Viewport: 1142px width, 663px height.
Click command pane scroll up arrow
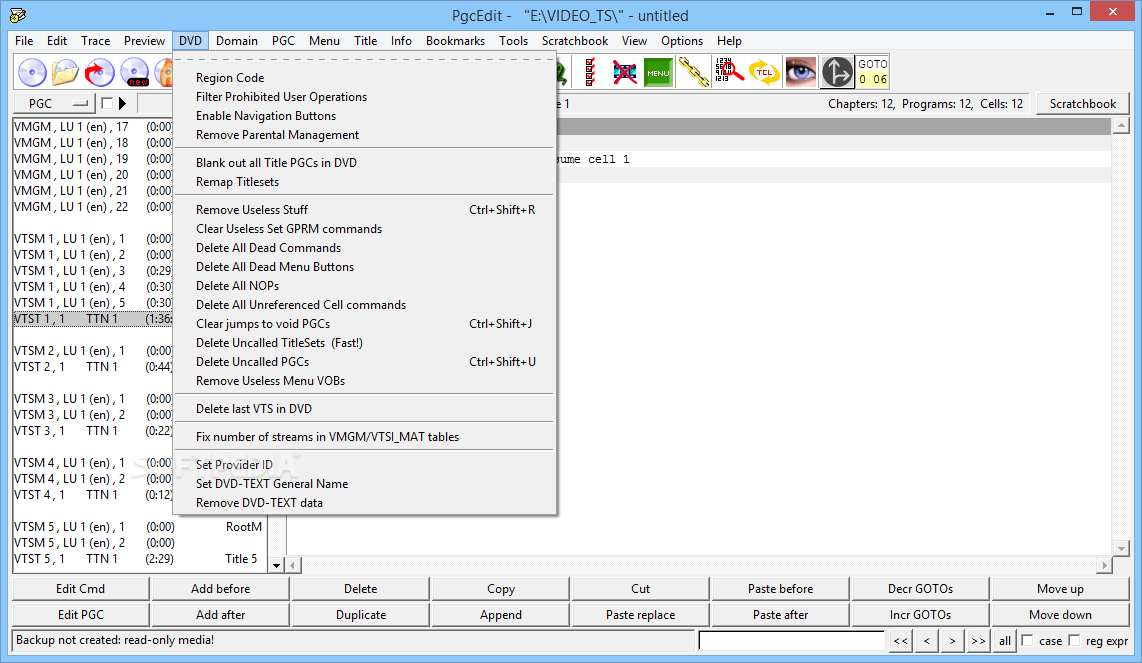point(1121,126)
